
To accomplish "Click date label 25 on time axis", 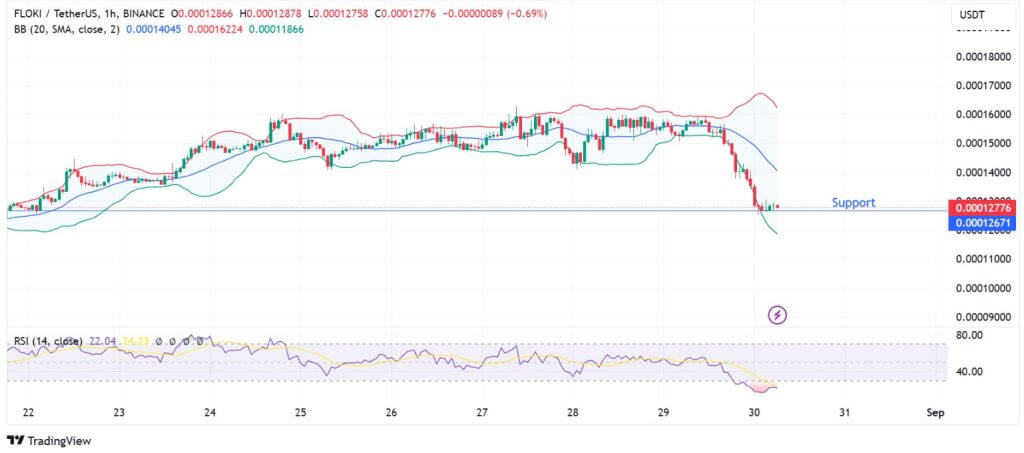I will click(300, 413).
